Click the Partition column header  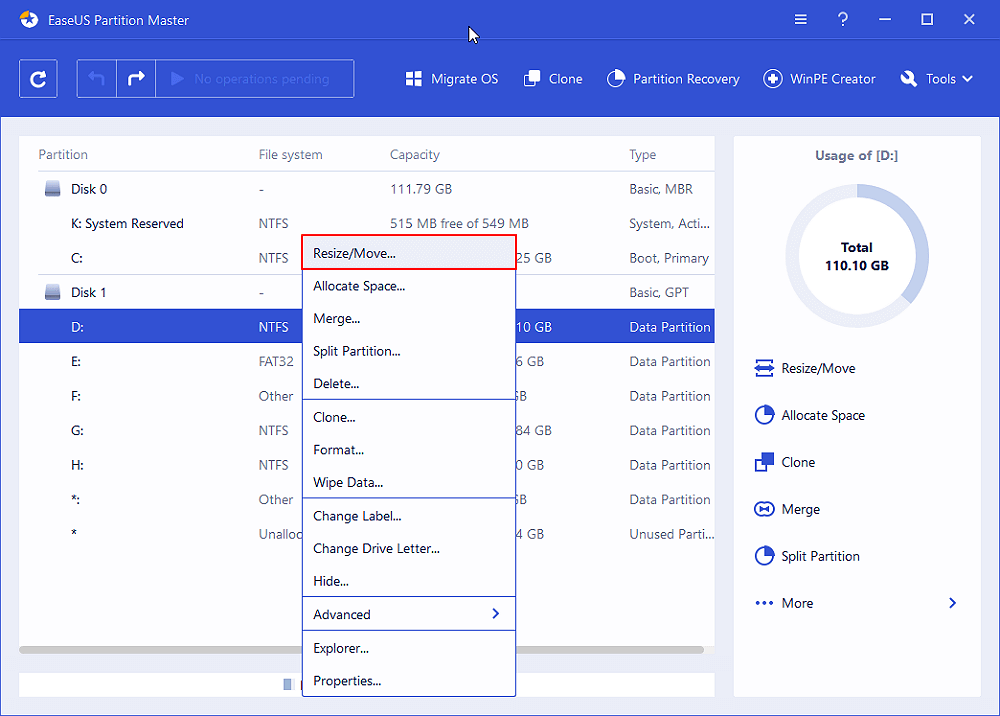point(63,154)
